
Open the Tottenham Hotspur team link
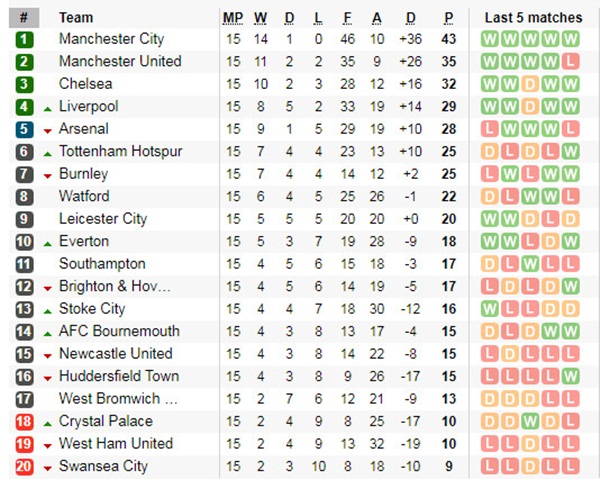(x=120, y=151)
